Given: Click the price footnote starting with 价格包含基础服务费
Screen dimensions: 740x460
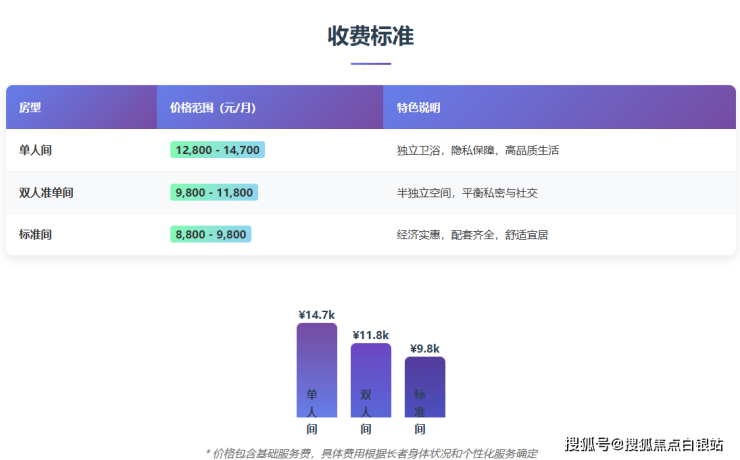Looking at the screenshot, I should [371, 453].
